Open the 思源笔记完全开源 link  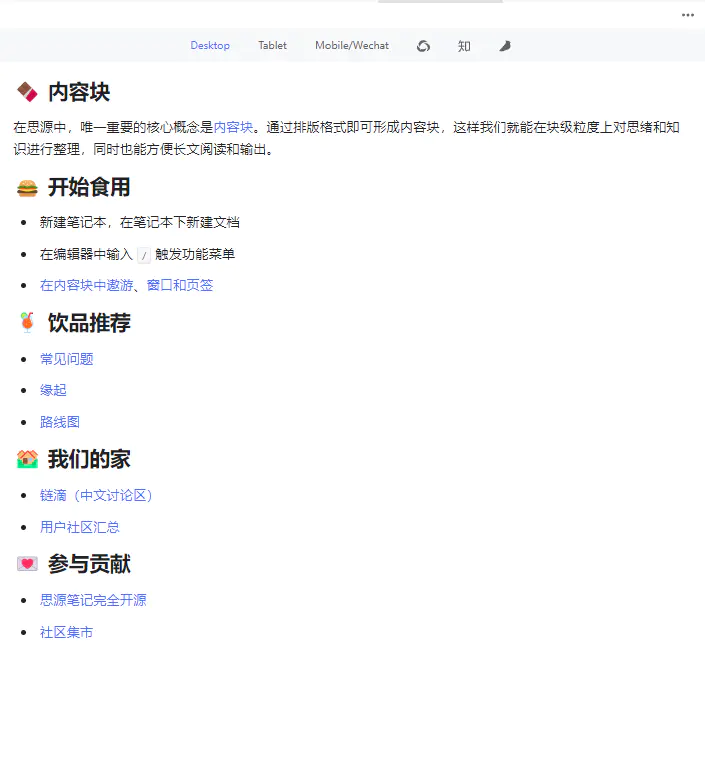pos(93,600)
